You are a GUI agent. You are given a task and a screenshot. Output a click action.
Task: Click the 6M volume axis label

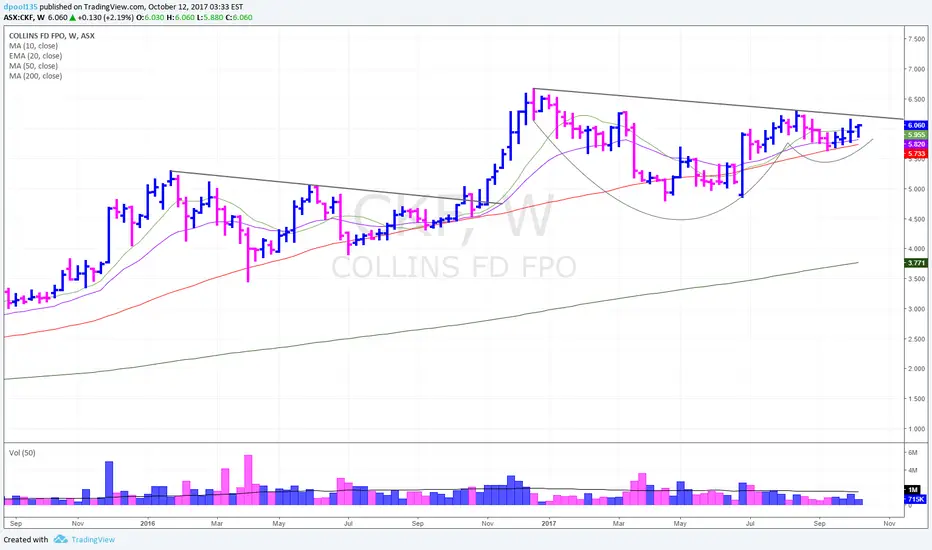pyautogui.click(x=912, y=452)
